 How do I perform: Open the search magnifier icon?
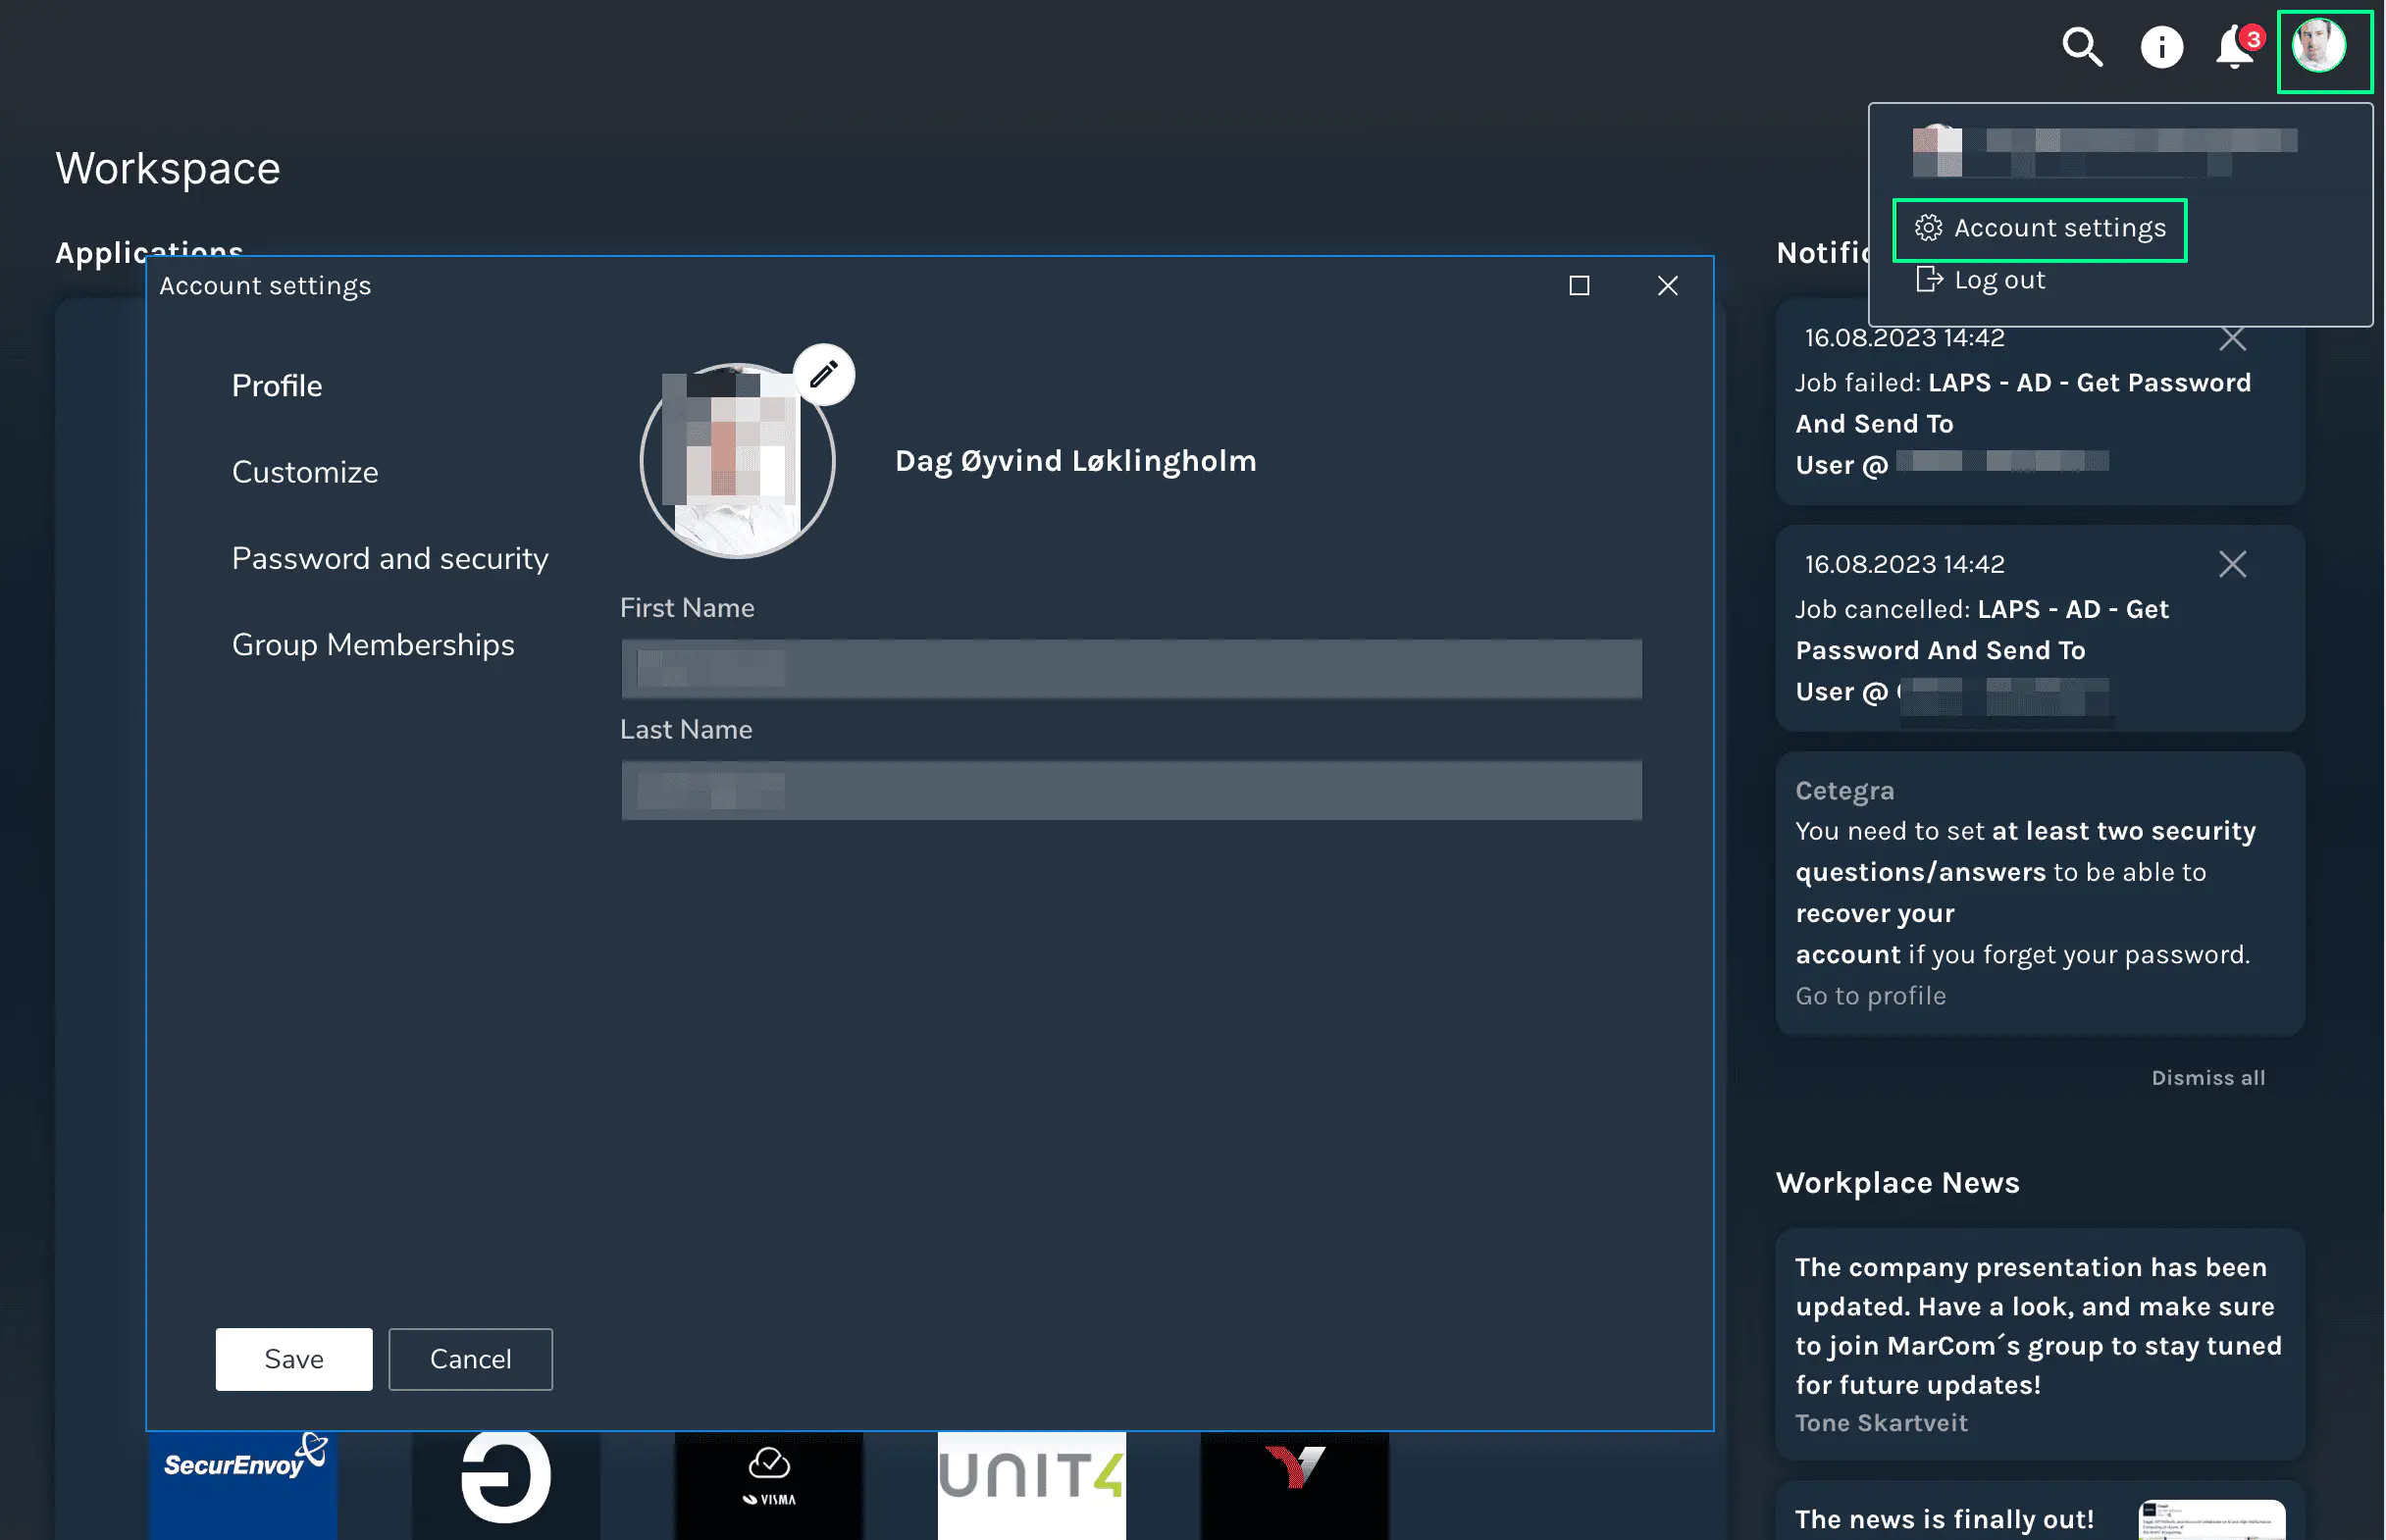[2082, 47]
